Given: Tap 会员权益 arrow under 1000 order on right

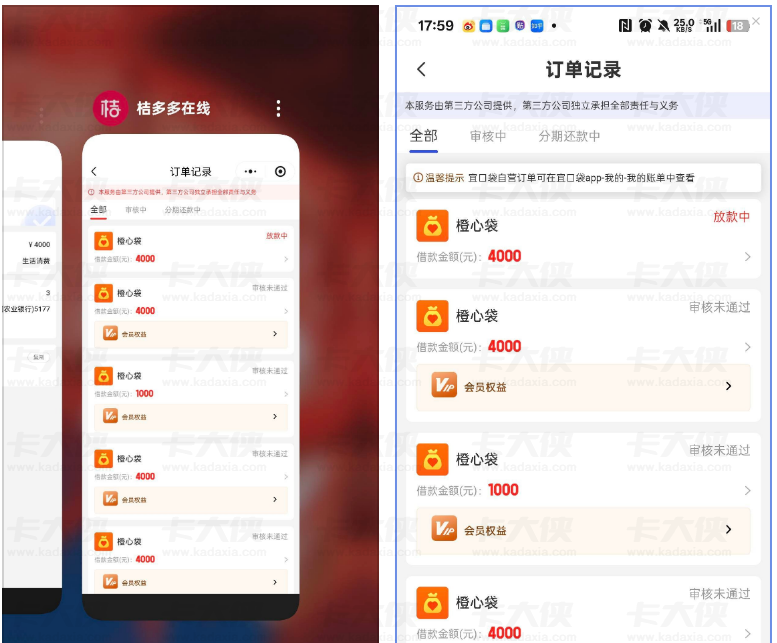Looking at the screenshot, I should (728, 529).
